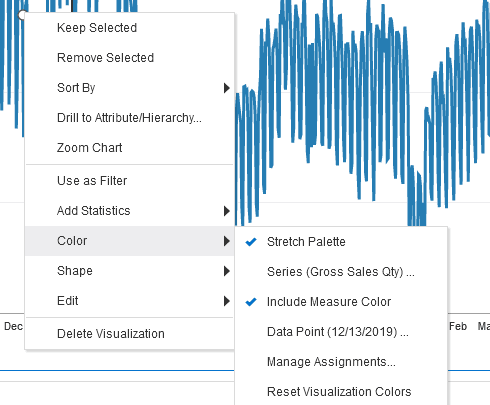Open Data Point (12/13/2019) color dialog
Image resolution: width=490 pixels, height=405 pixels.
tap(341, 332)
